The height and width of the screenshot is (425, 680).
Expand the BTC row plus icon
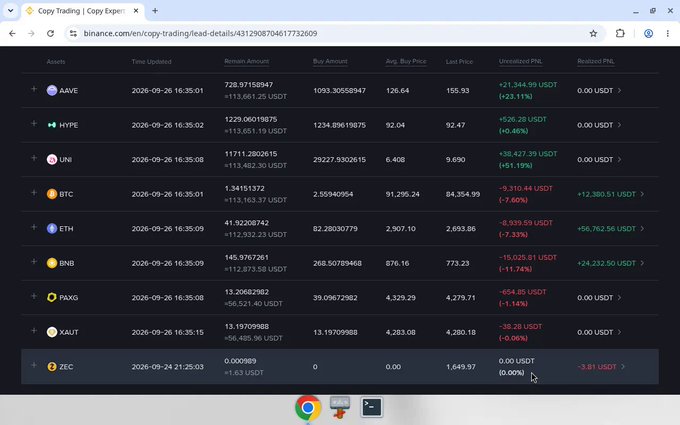coord(34,193)
